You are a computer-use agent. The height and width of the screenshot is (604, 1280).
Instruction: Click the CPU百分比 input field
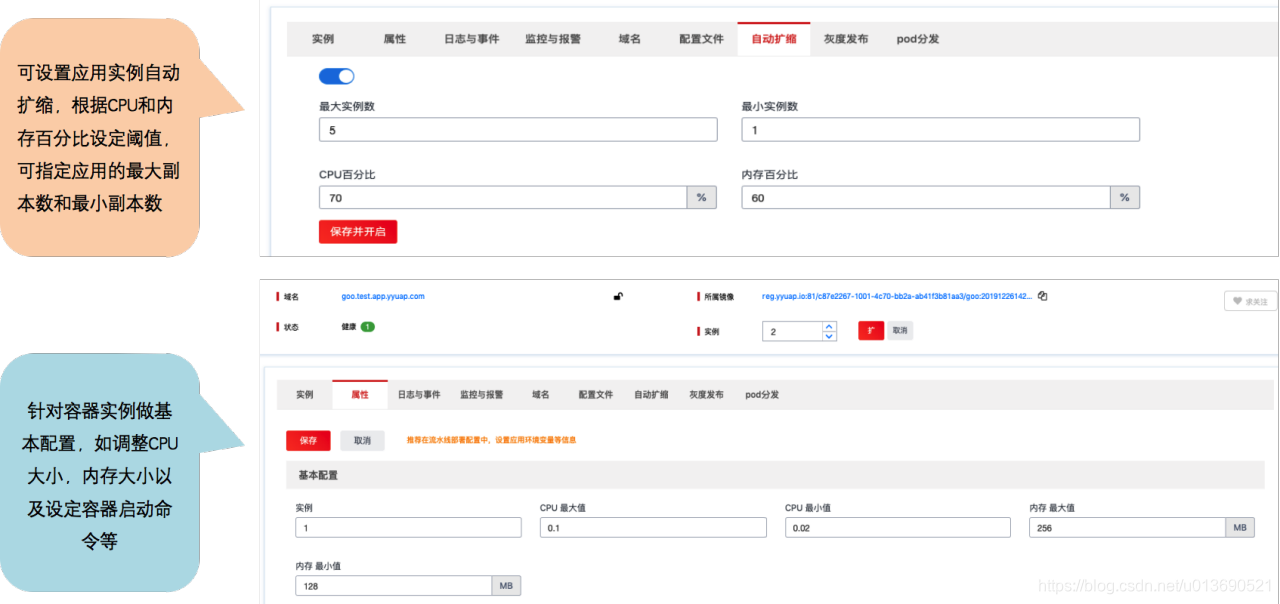pos(503,198)
